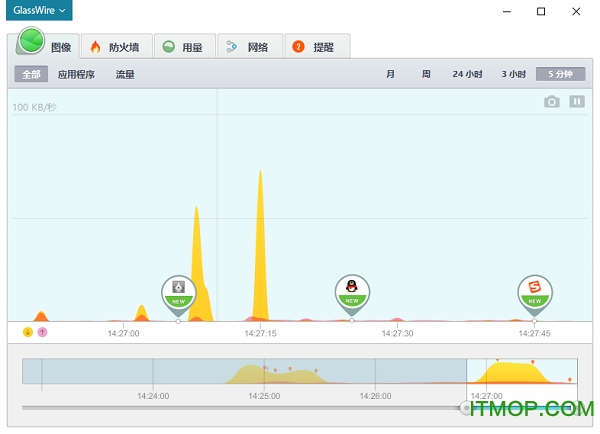Click the timeline slider handle

[466, 408]
